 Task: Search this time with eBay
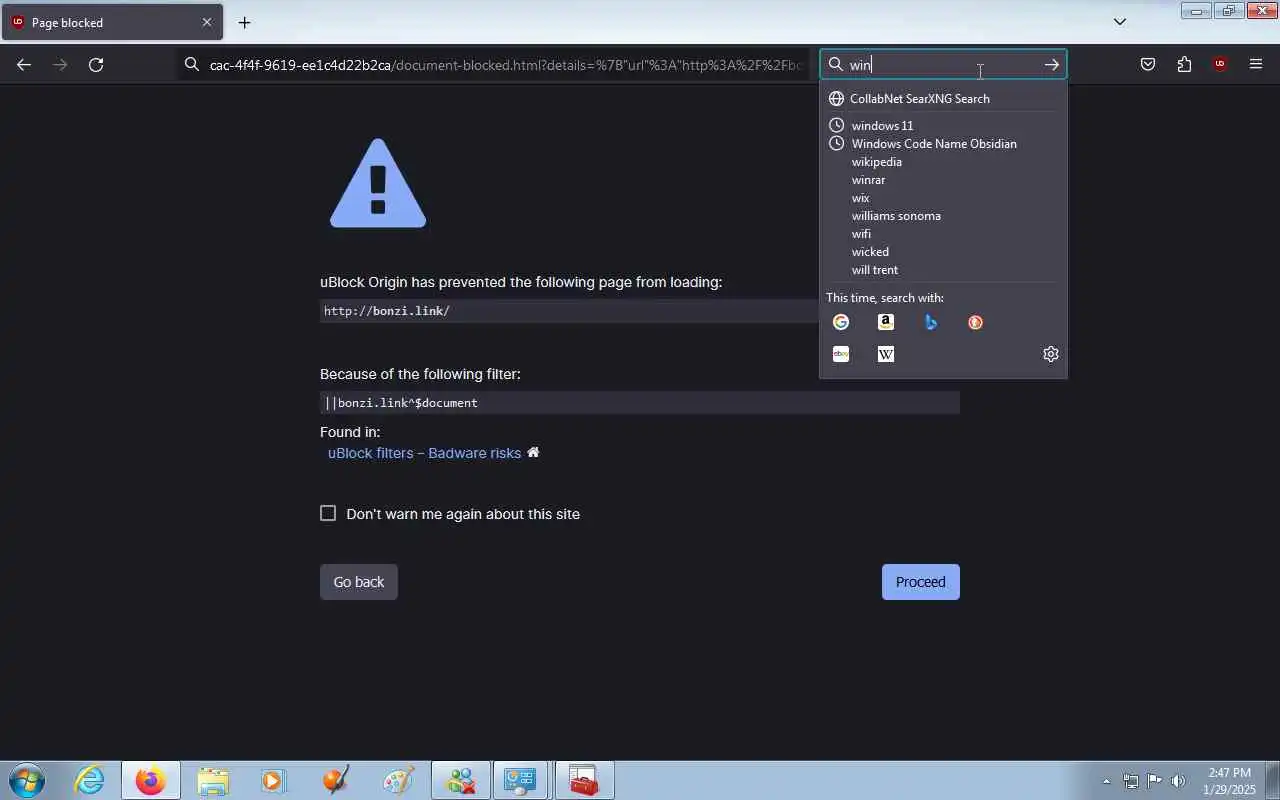(841, 354)
